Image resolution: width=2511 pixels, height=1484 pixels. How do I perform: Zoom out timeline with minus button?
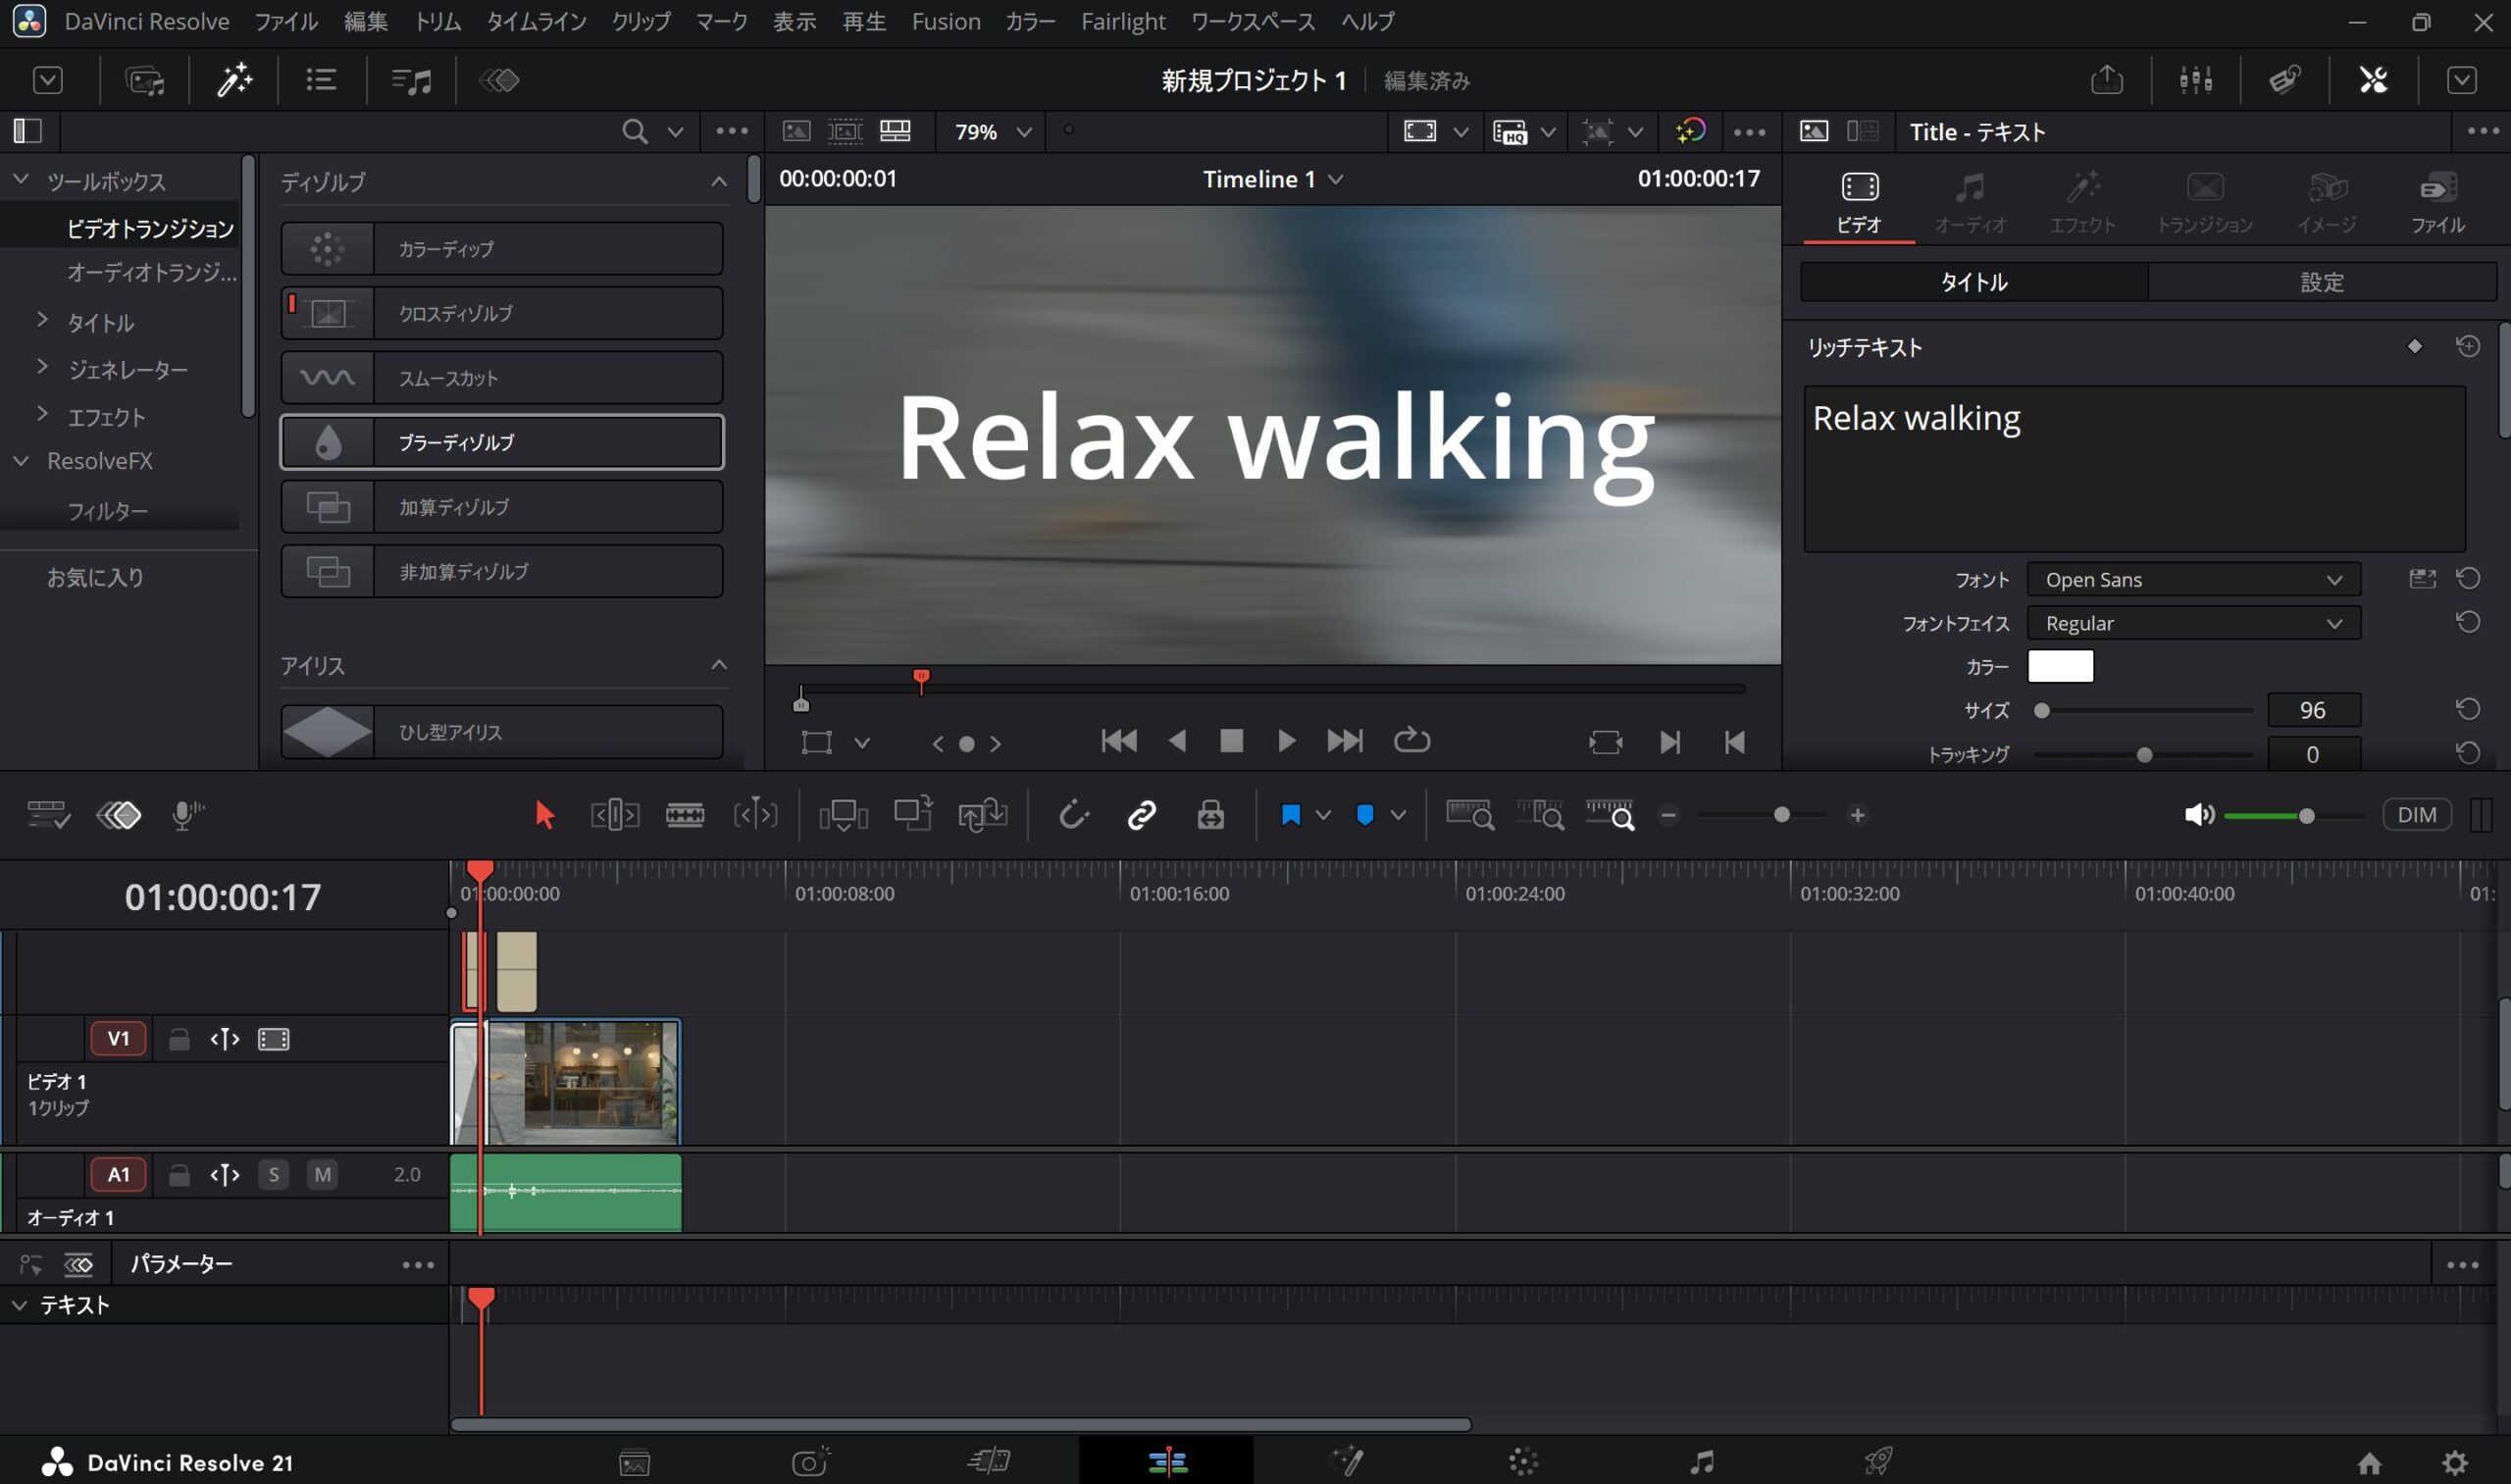point(1668,815)
